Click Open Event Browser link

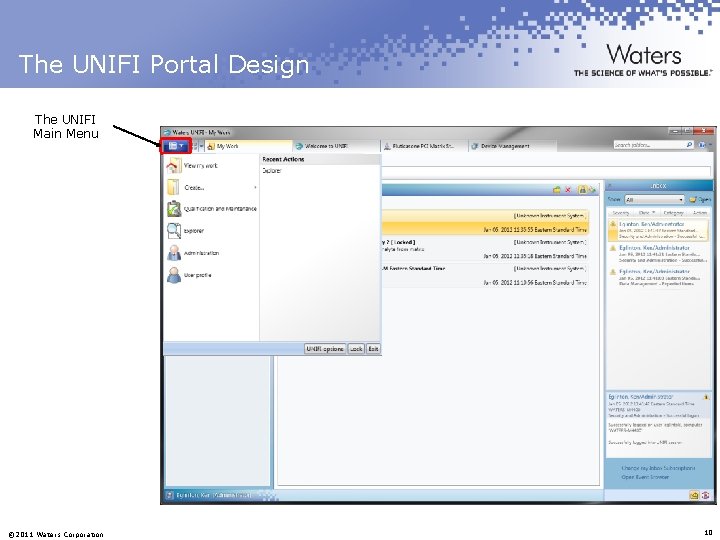coord(645,477)
